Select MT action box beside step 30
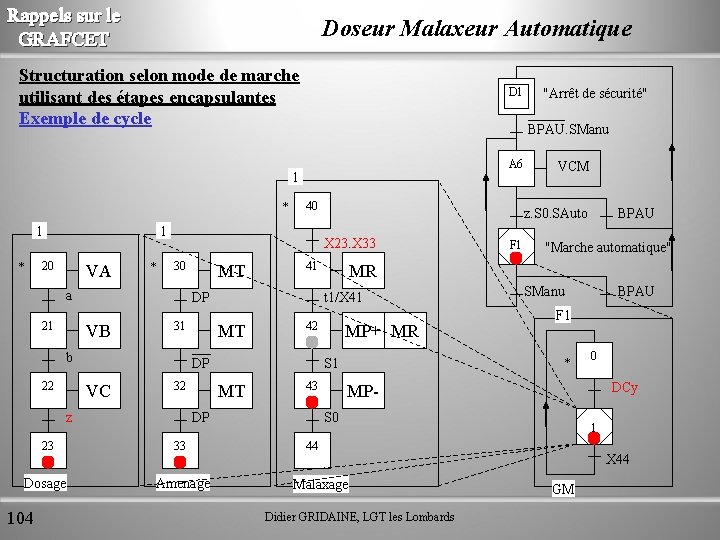The height and width of the screenshot is (540, 720). [231, 270]
